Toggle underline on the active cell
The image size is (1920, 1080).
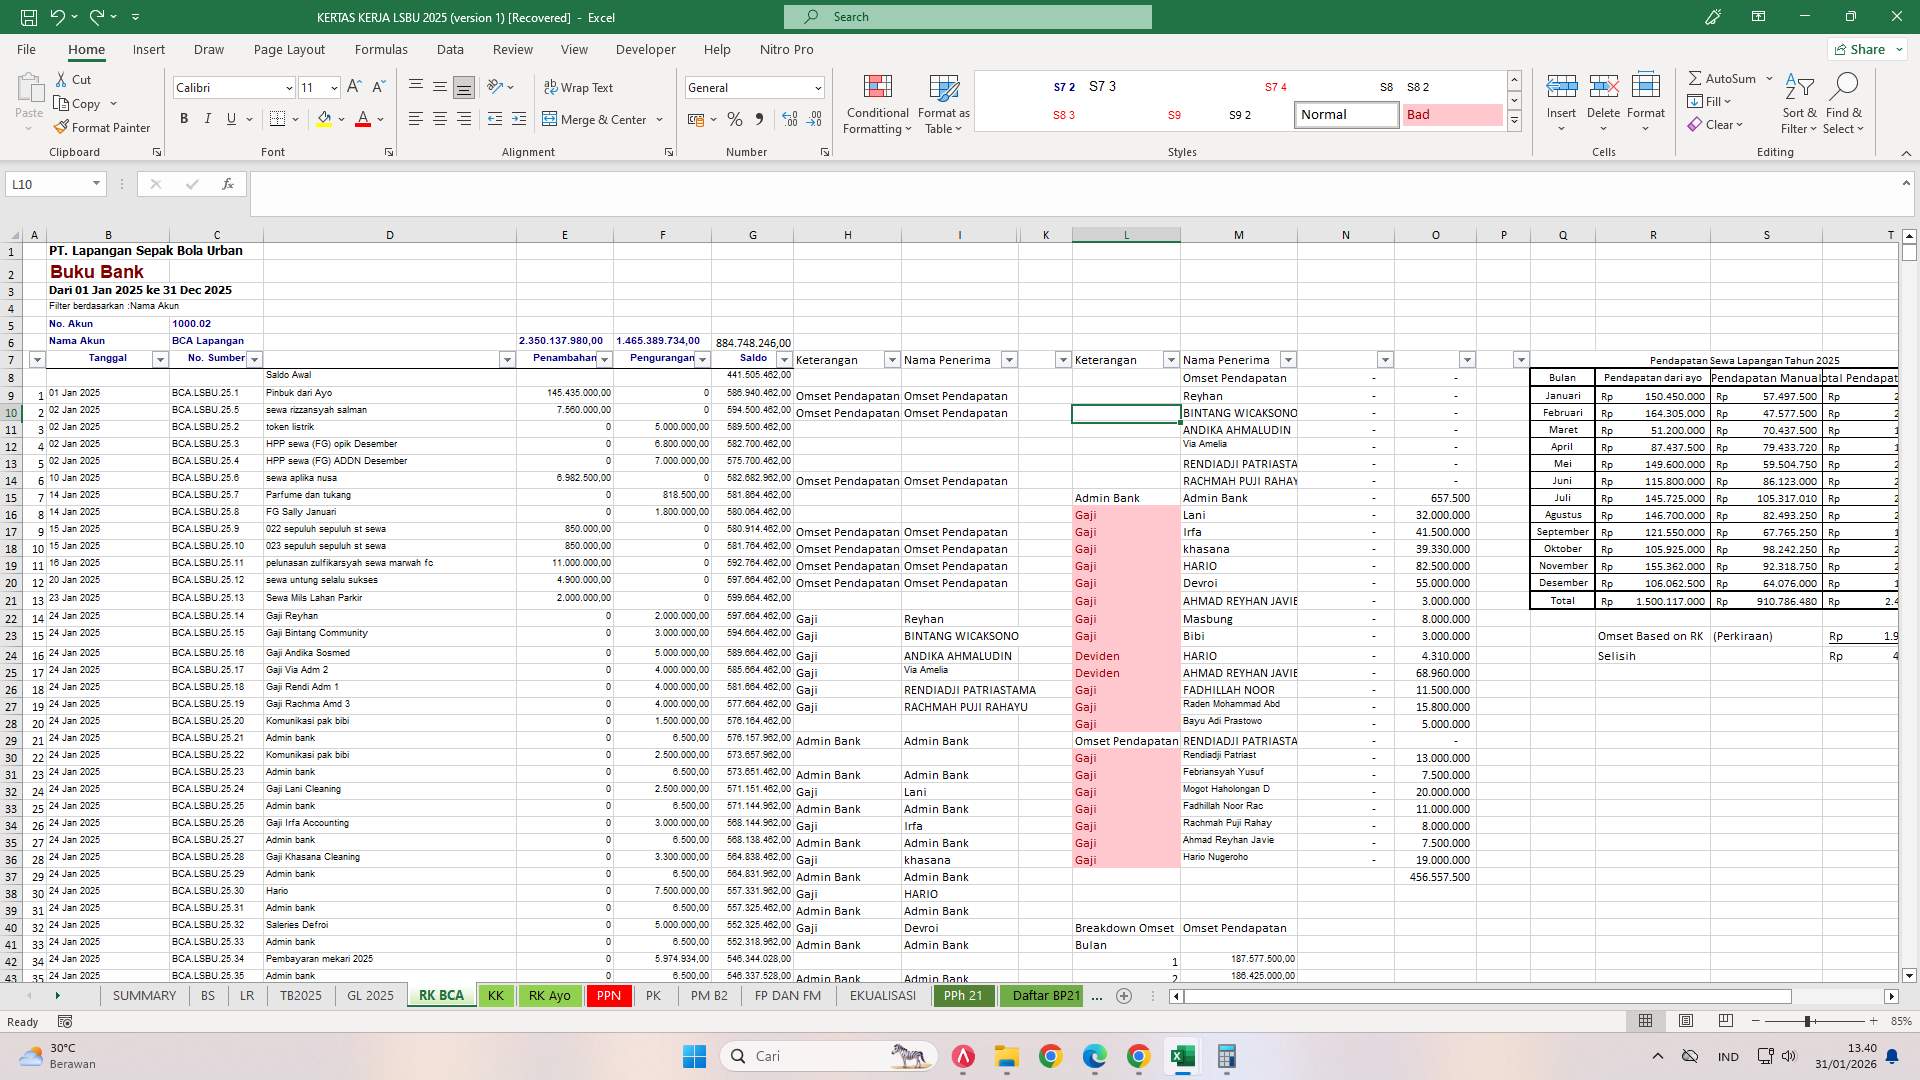(x=231, y=118)
